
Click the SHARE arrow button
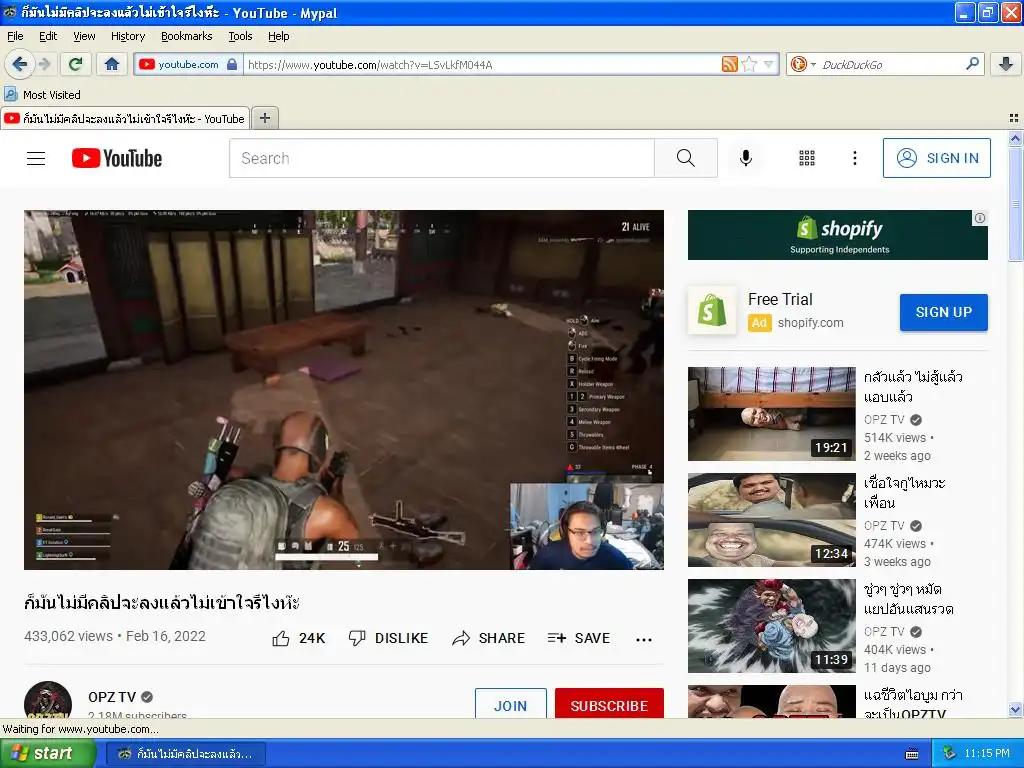pyautogui.click(x=488, y=638)
